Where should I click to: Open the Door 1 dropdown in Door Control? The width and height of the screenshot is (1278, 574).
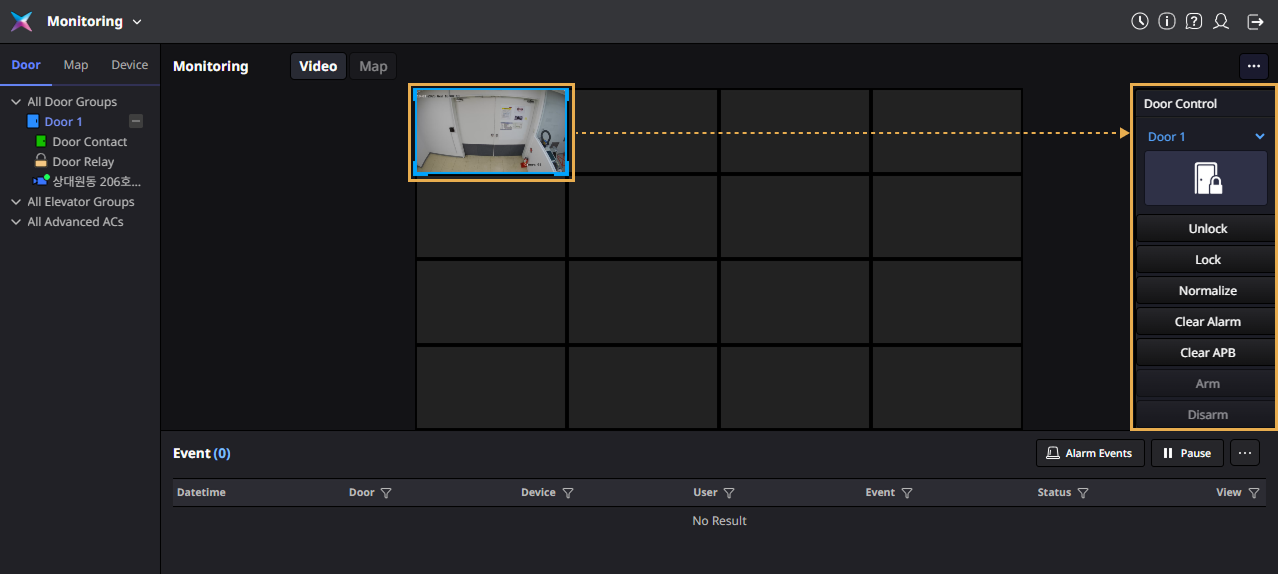1259,137
